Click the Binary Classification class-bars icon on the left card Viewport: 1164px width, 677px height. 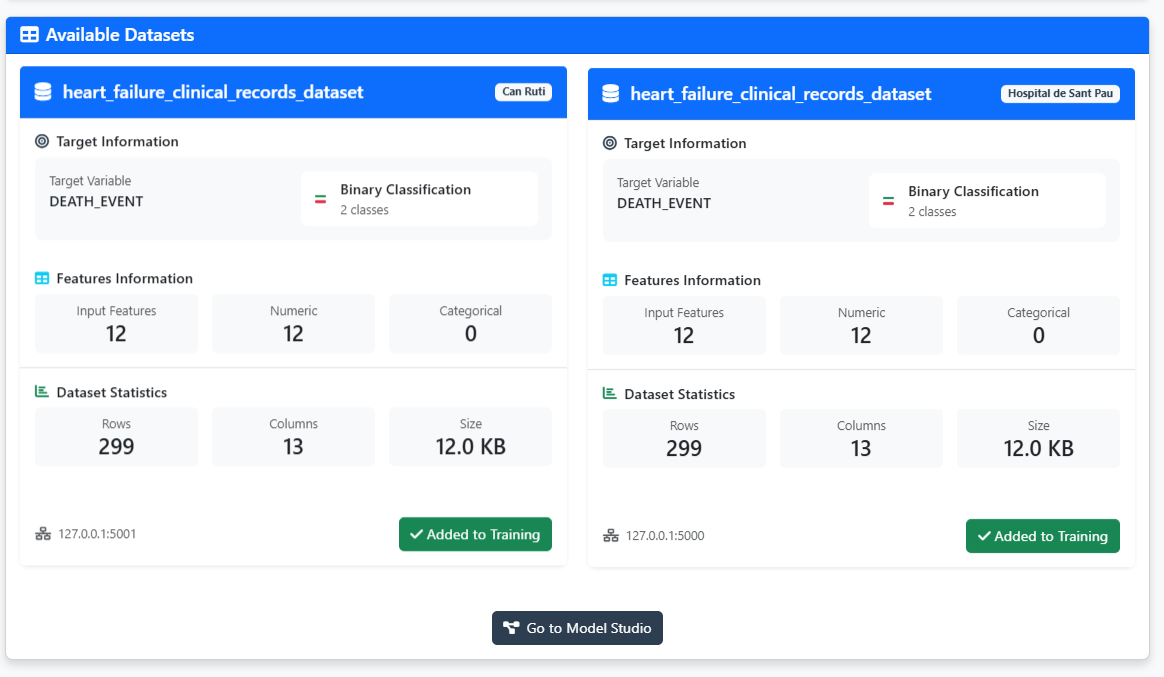coord(319,197)
